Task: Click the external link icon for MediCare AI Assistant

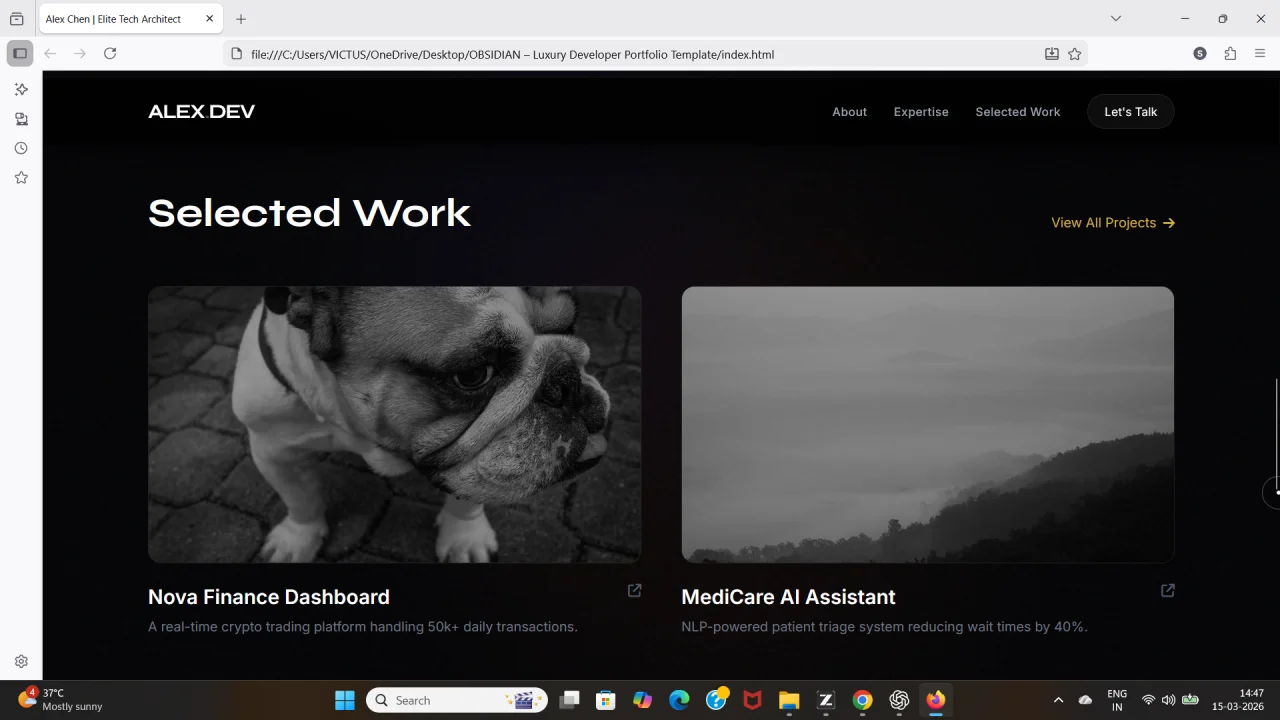Action: point(1167,591)
